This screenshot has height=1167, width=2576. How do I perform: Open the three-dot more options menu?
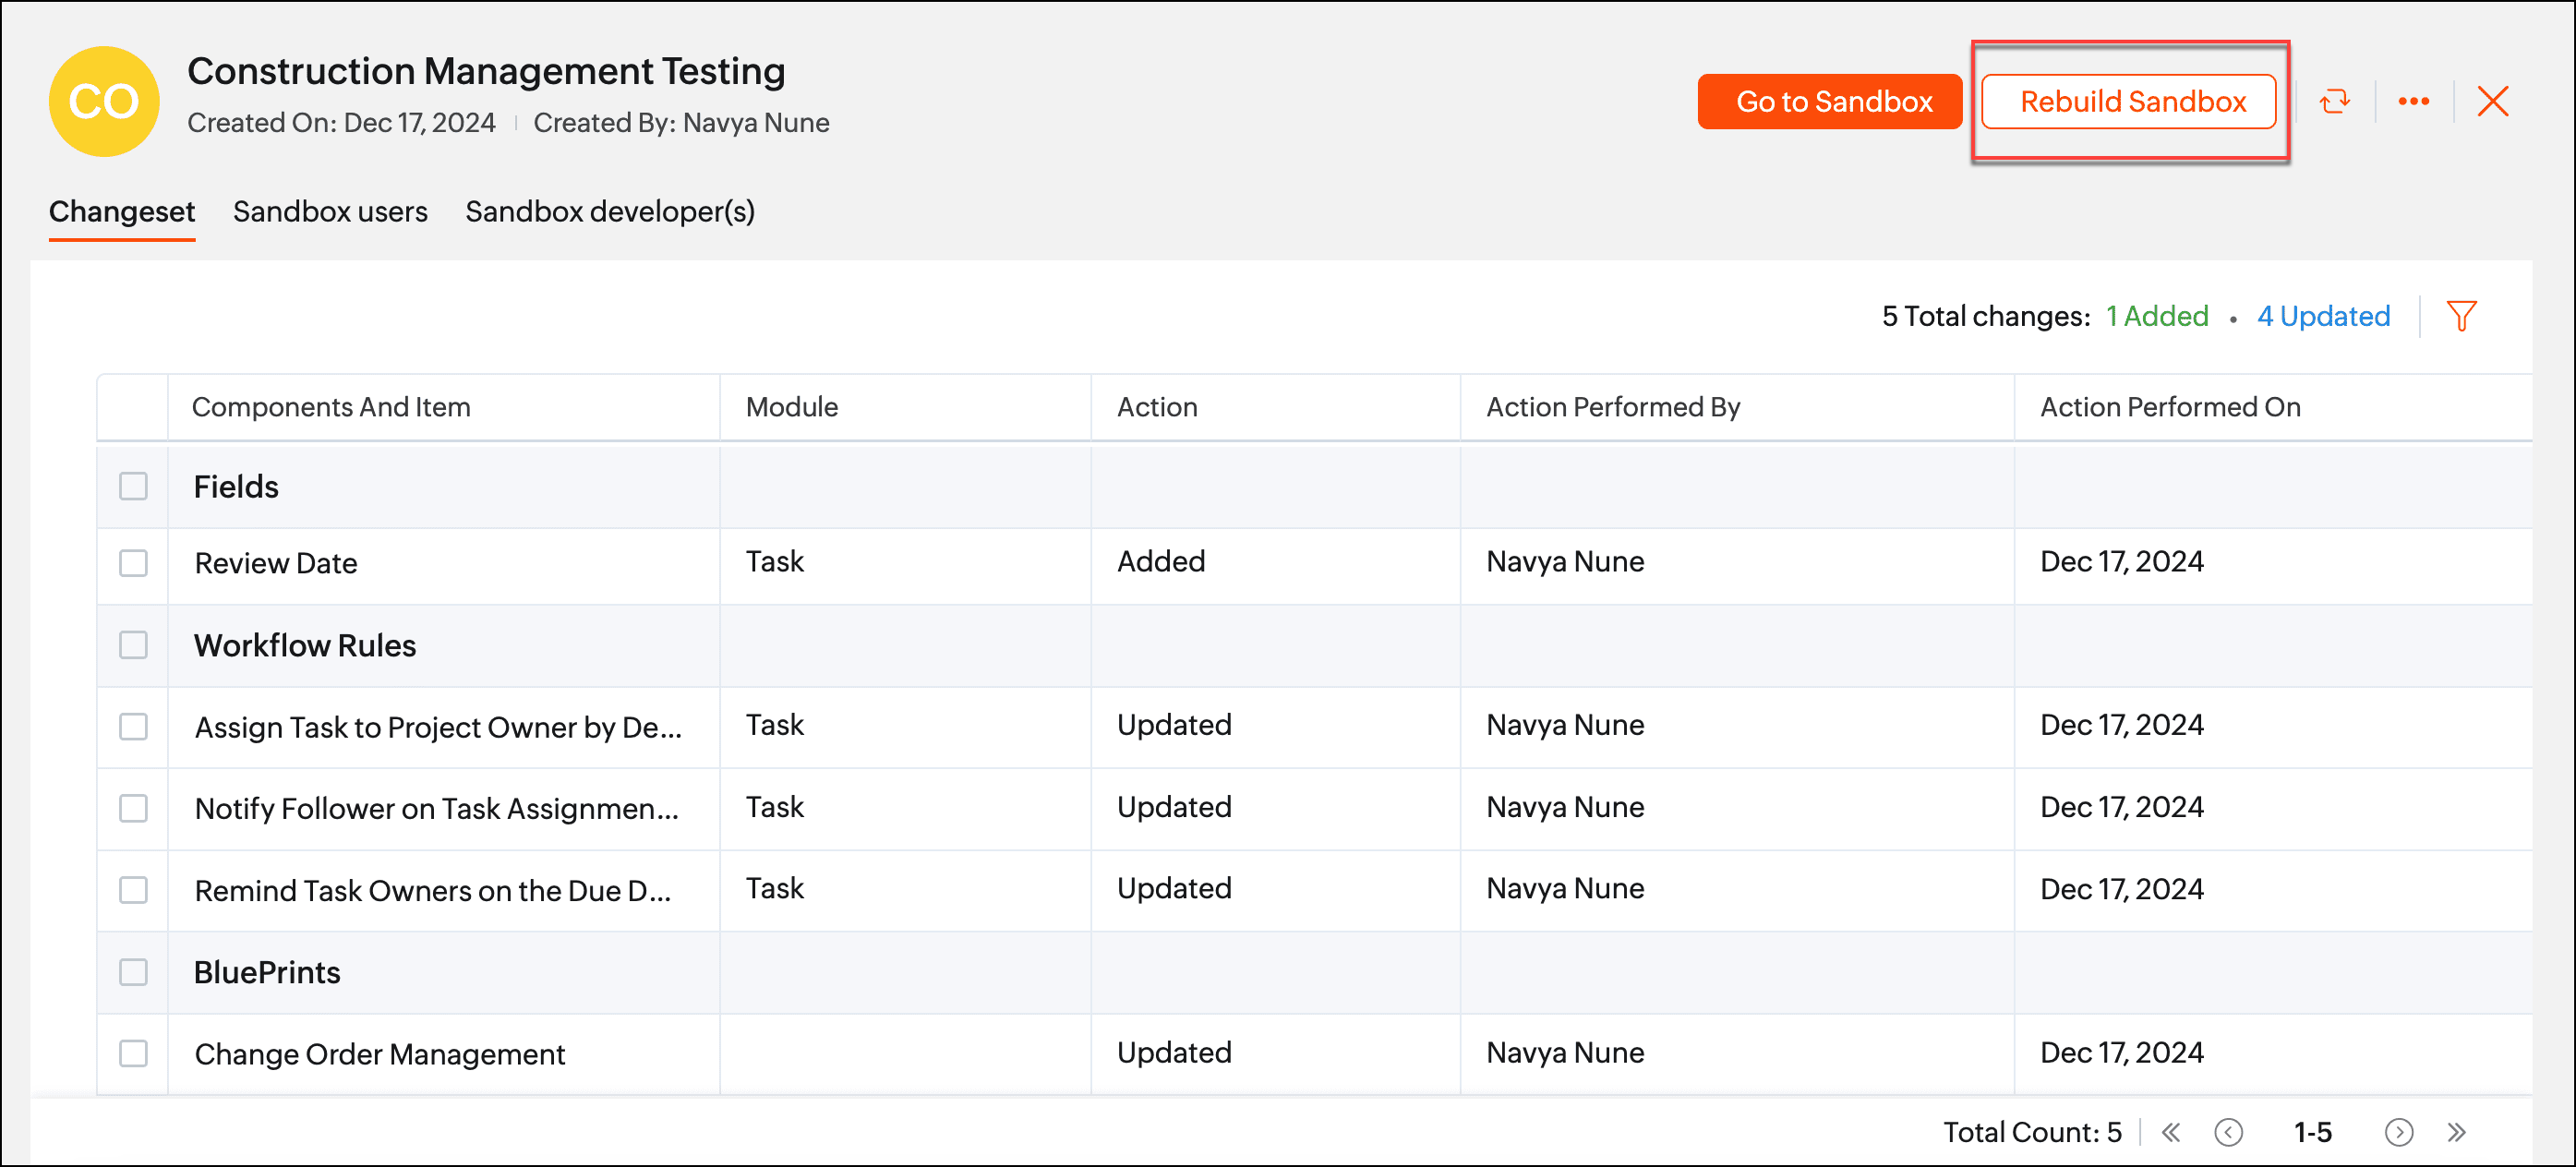pyautogui.click(x=2413, y=101)
